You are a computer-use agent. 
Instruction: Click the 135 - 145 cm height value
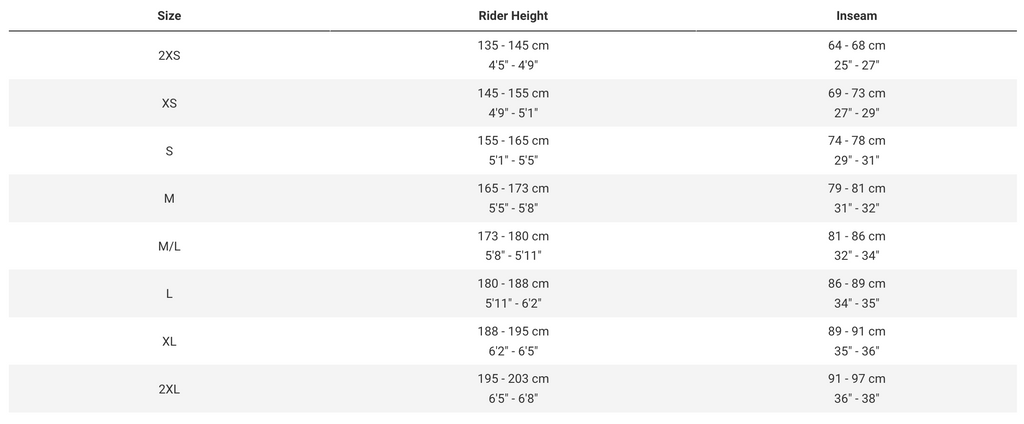513,45
